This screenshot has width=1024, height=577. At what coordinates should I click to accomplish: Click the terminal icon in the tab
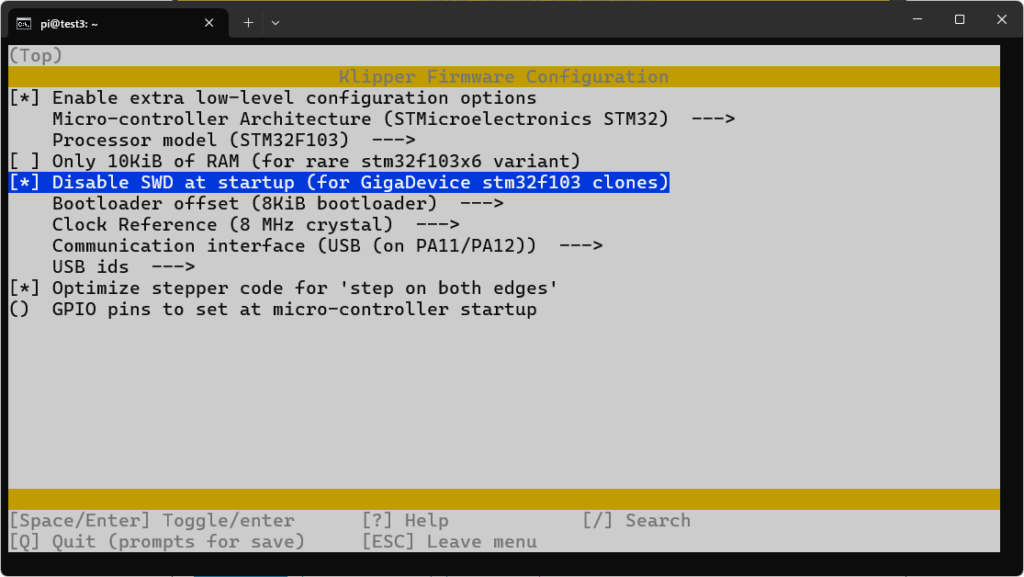(23, 22)
